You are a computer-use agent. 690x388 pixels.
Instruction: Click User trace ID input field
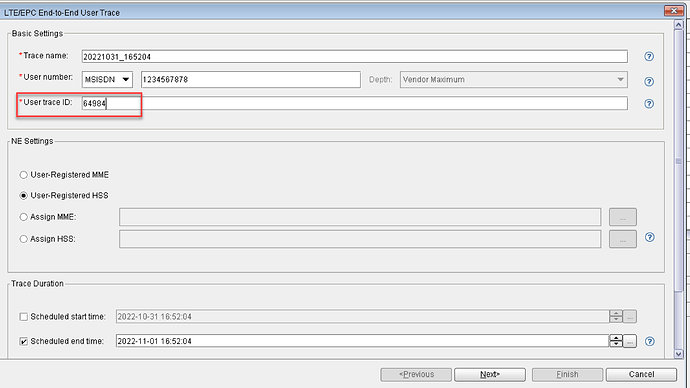coord(355,103)
